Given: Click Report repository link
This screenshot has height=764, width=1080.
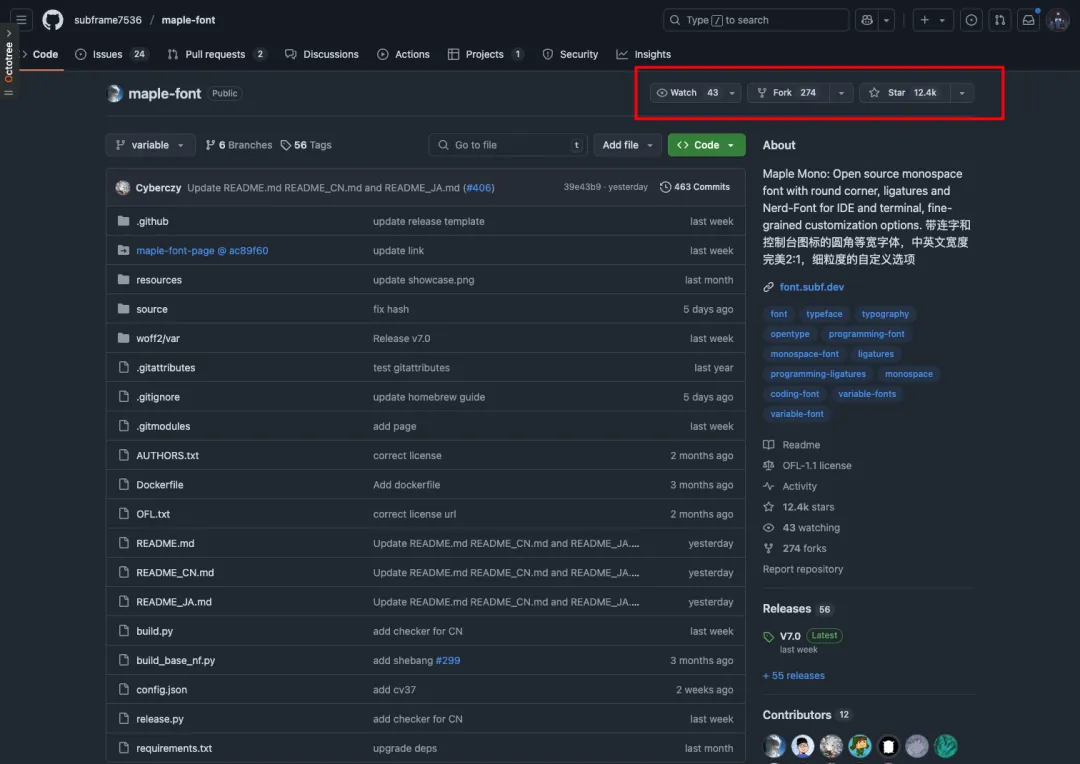Looking at the screenshot, I should [802, 569].
